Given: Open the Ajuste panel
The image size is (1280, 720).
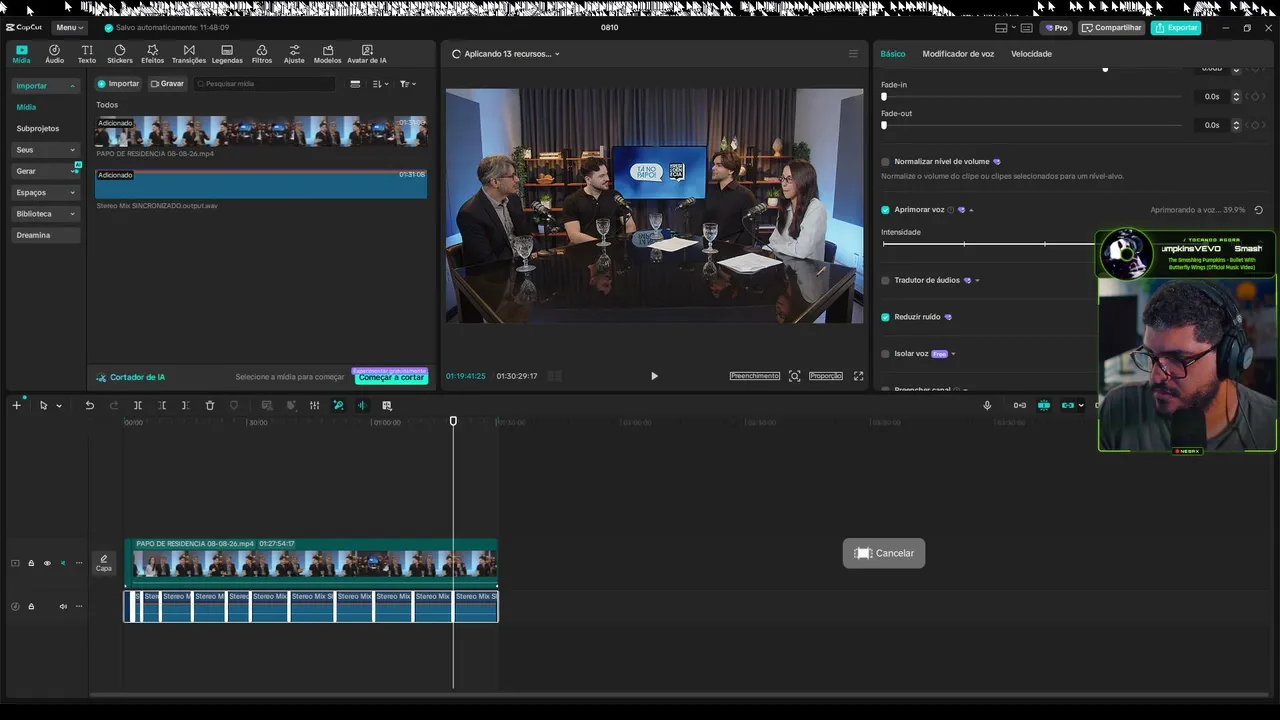Looking at the screenshot, I should (x=294, y=54).
